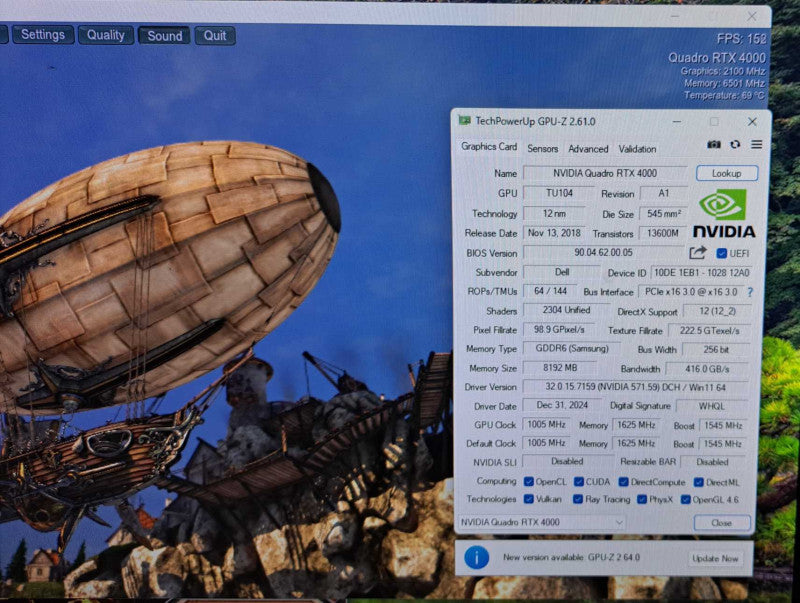Click the Memory Type value GDDR6 (Samsung)
The width and height of the screenshot is (800, 603).
572,349
